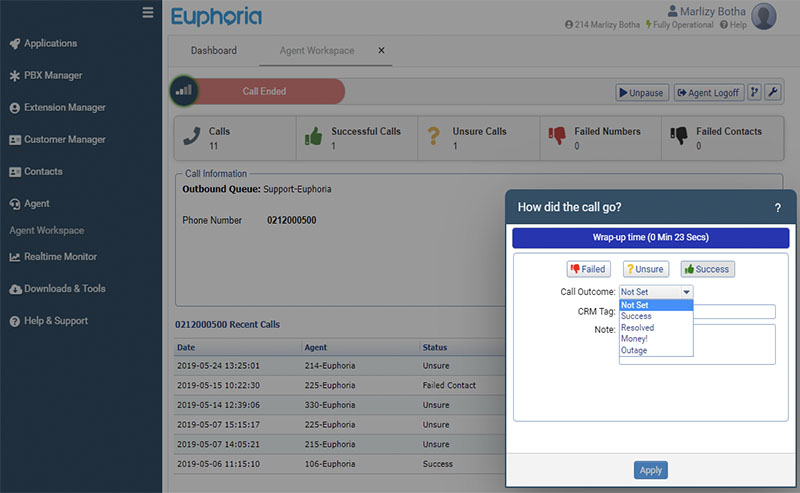Open the Realtime Monitor
The height and width of the screenshot is (493, 800).
(x=60, y=257)
